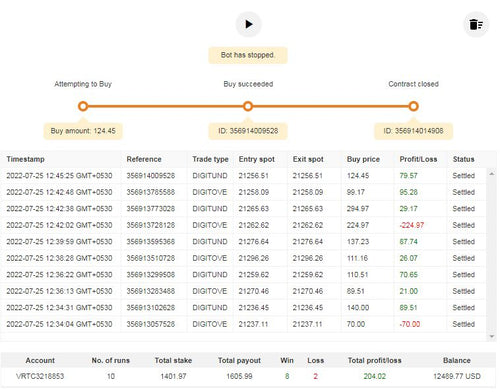Click the Buy succeeded stage circle
Image resolution: width=500 pixels, height=392 pixels.
(x=248, y=106)
